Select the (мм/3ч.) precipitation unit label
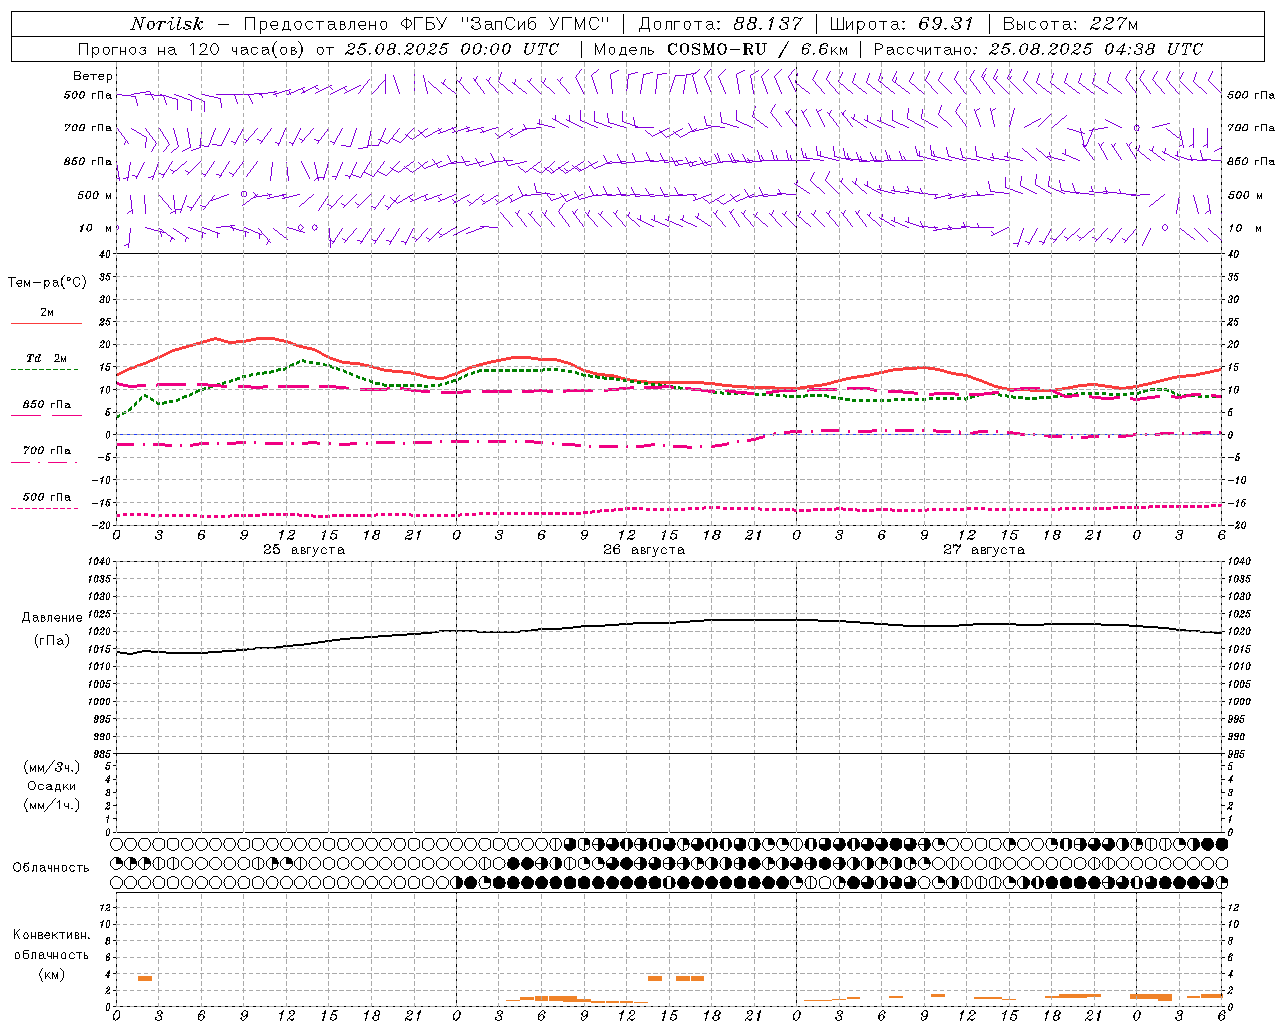1280x1024 pixels. tap(52, 767)
